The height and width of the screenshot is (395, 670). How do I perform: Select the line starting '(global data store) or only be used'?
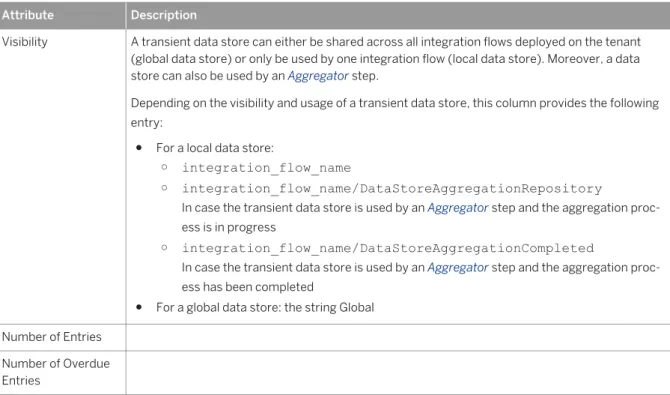[385, 59]
